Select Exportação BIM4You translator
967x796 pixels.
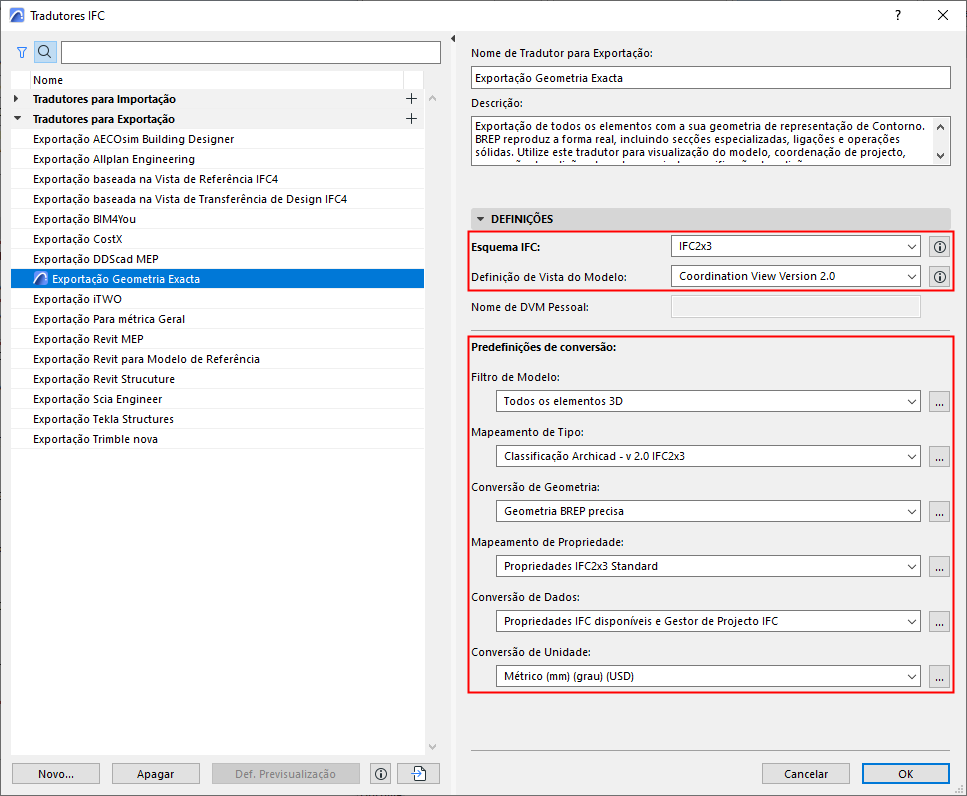[218, 219]
